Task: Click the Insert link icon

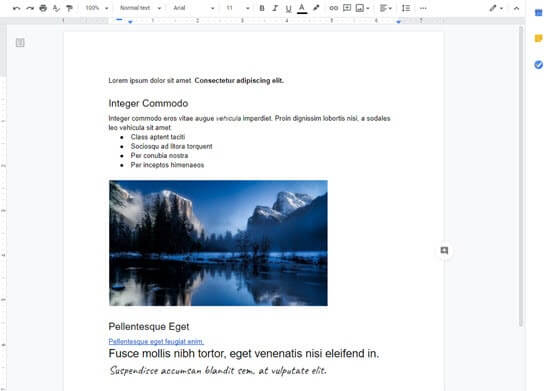Action: pyautogui.click(x=334, y=8)
